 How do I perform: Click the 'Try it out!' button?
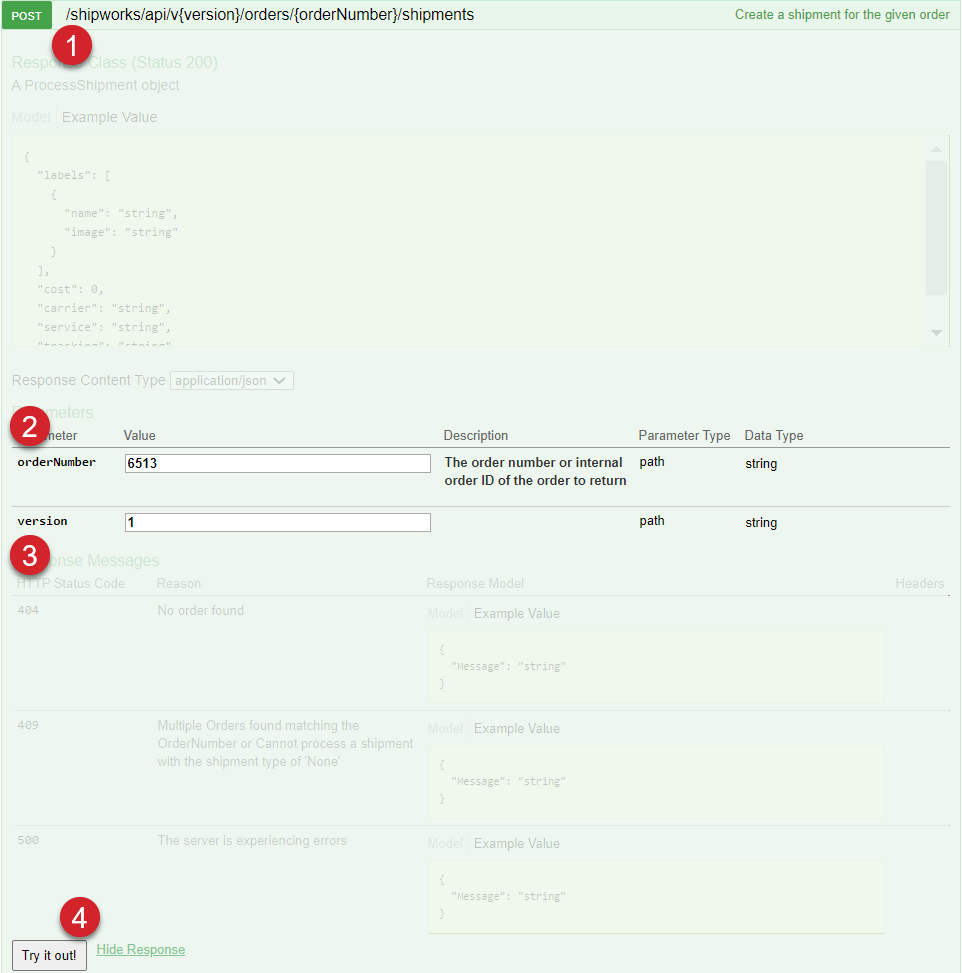[49, 956]
